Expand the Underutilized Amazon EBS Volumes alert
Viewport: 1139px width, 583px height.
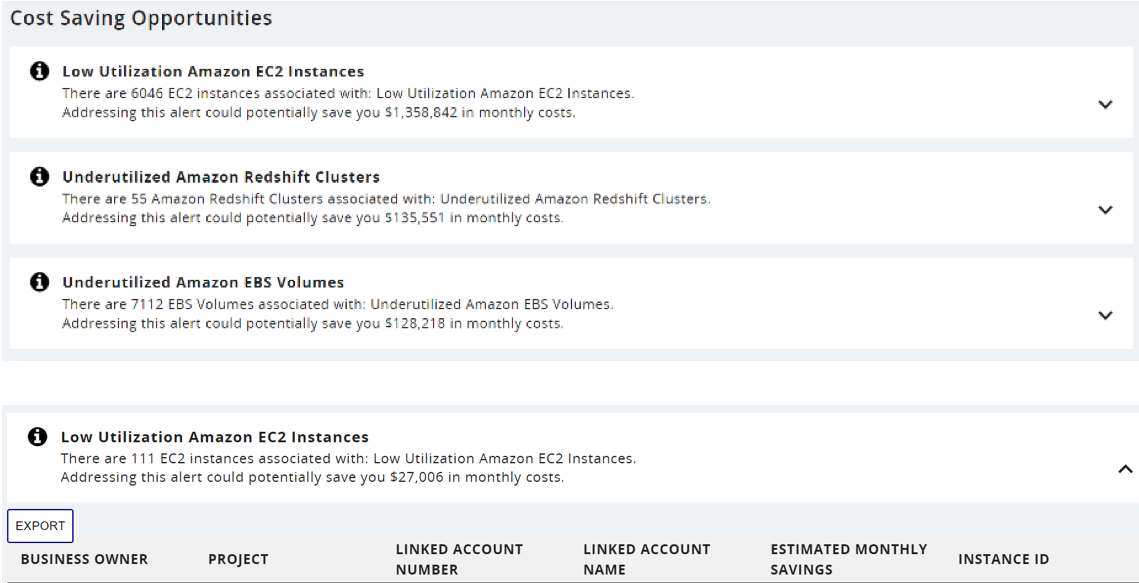(1105, 314)
